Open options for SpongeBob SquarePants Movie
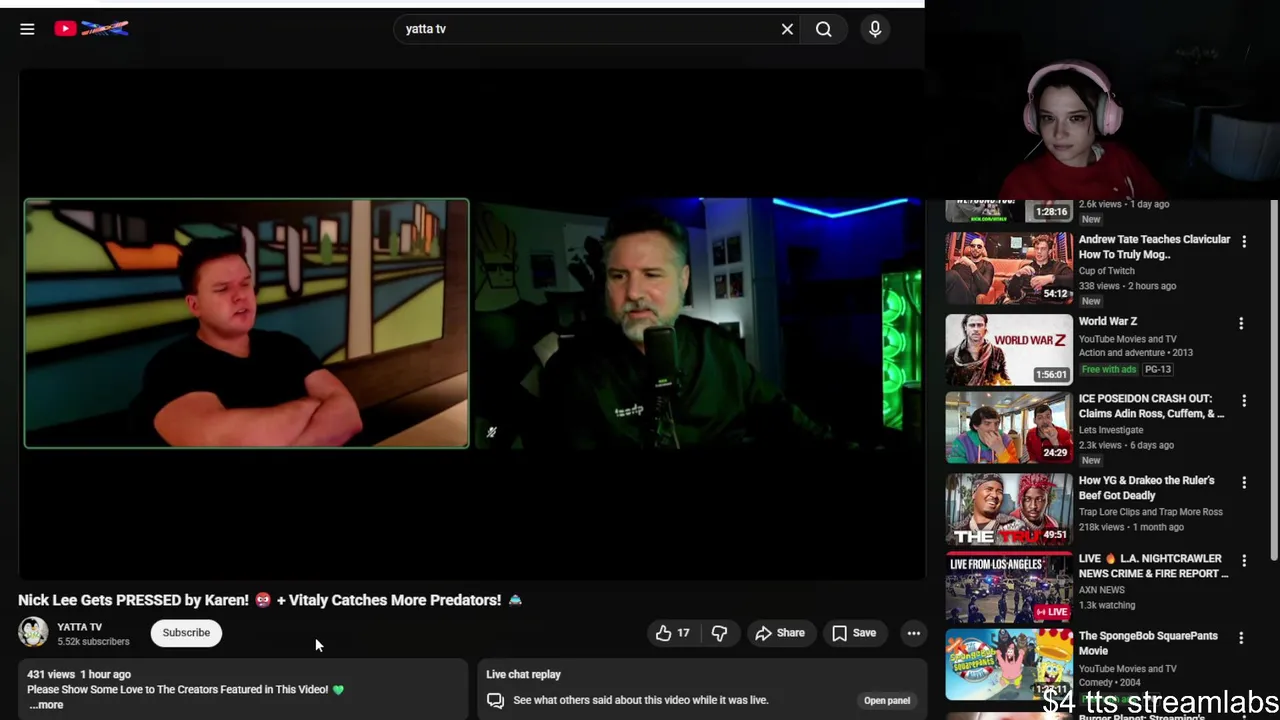 (1241, 638)
